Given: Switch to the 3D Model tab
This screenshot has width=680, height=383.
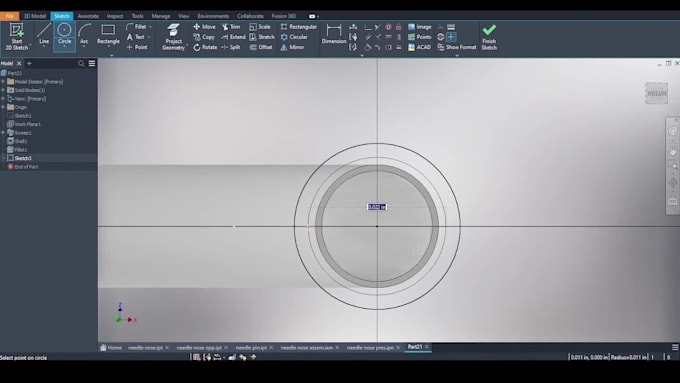Looking at the screenshot, I should pos(35,16).
